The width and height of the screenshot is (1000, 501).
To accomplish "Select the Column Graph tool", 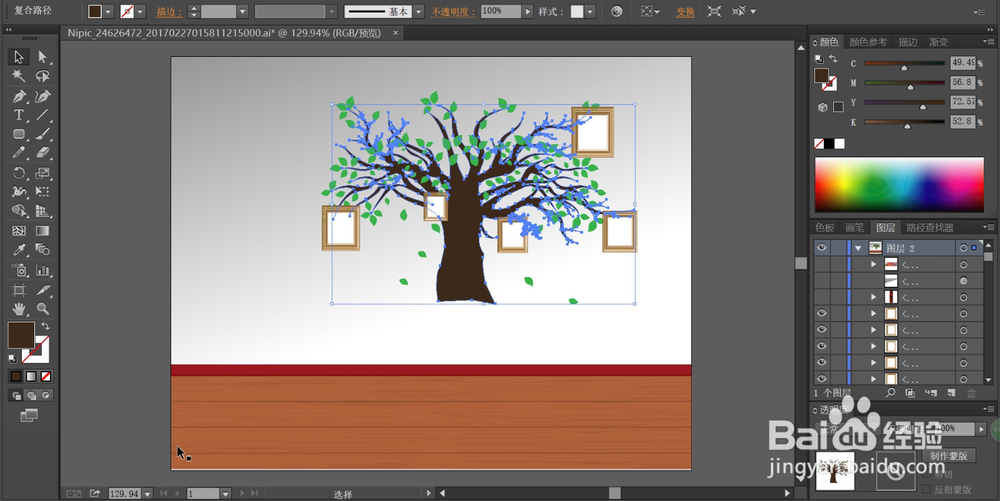I will pyautogui.click(x=43, y=270).
